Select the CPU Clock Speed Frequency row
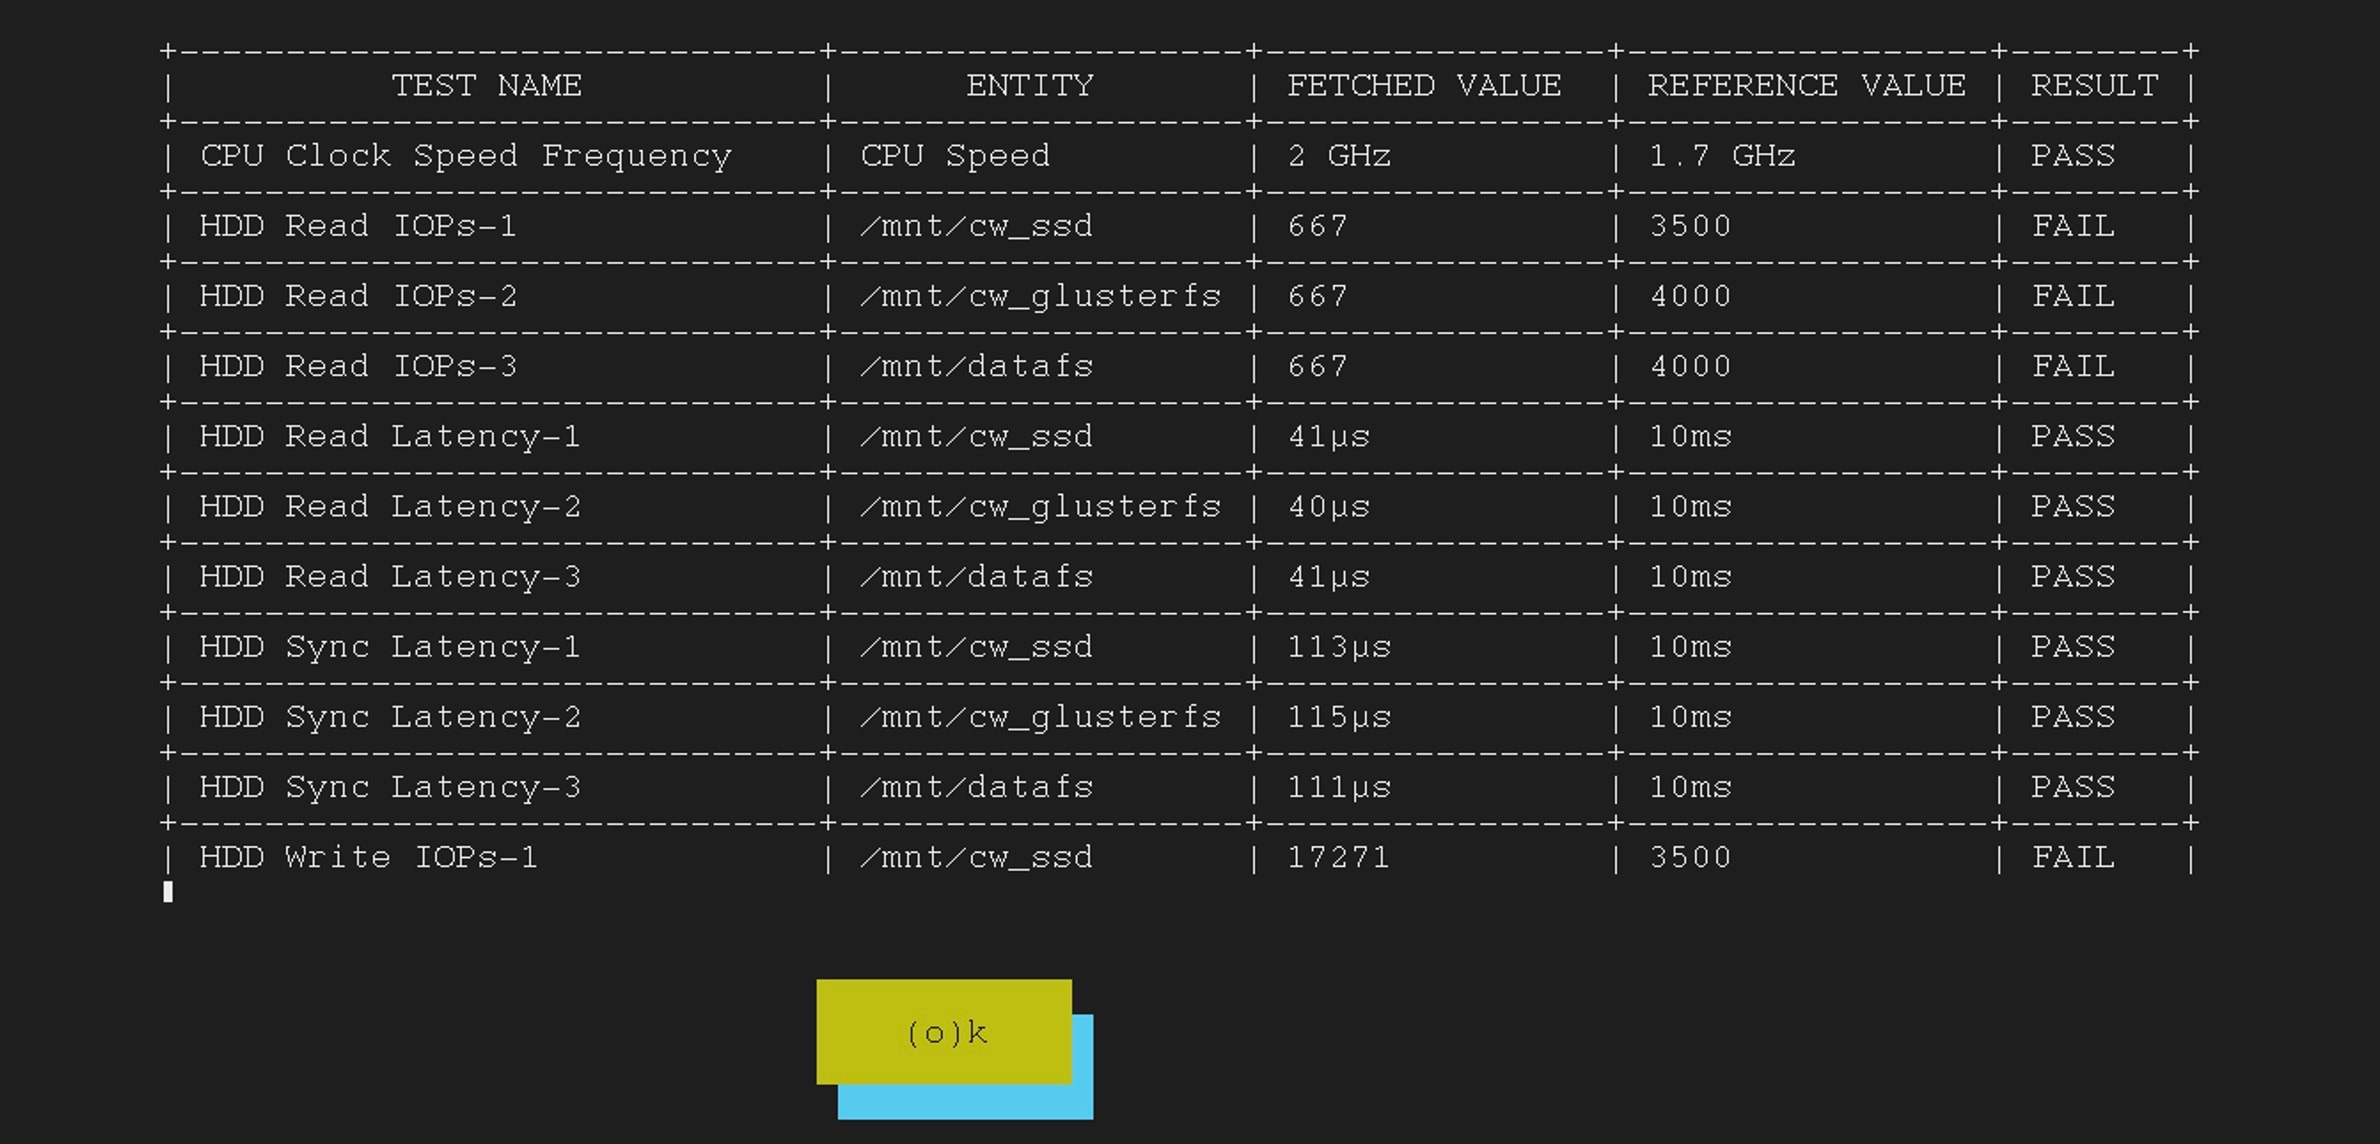 pos(465,156)
